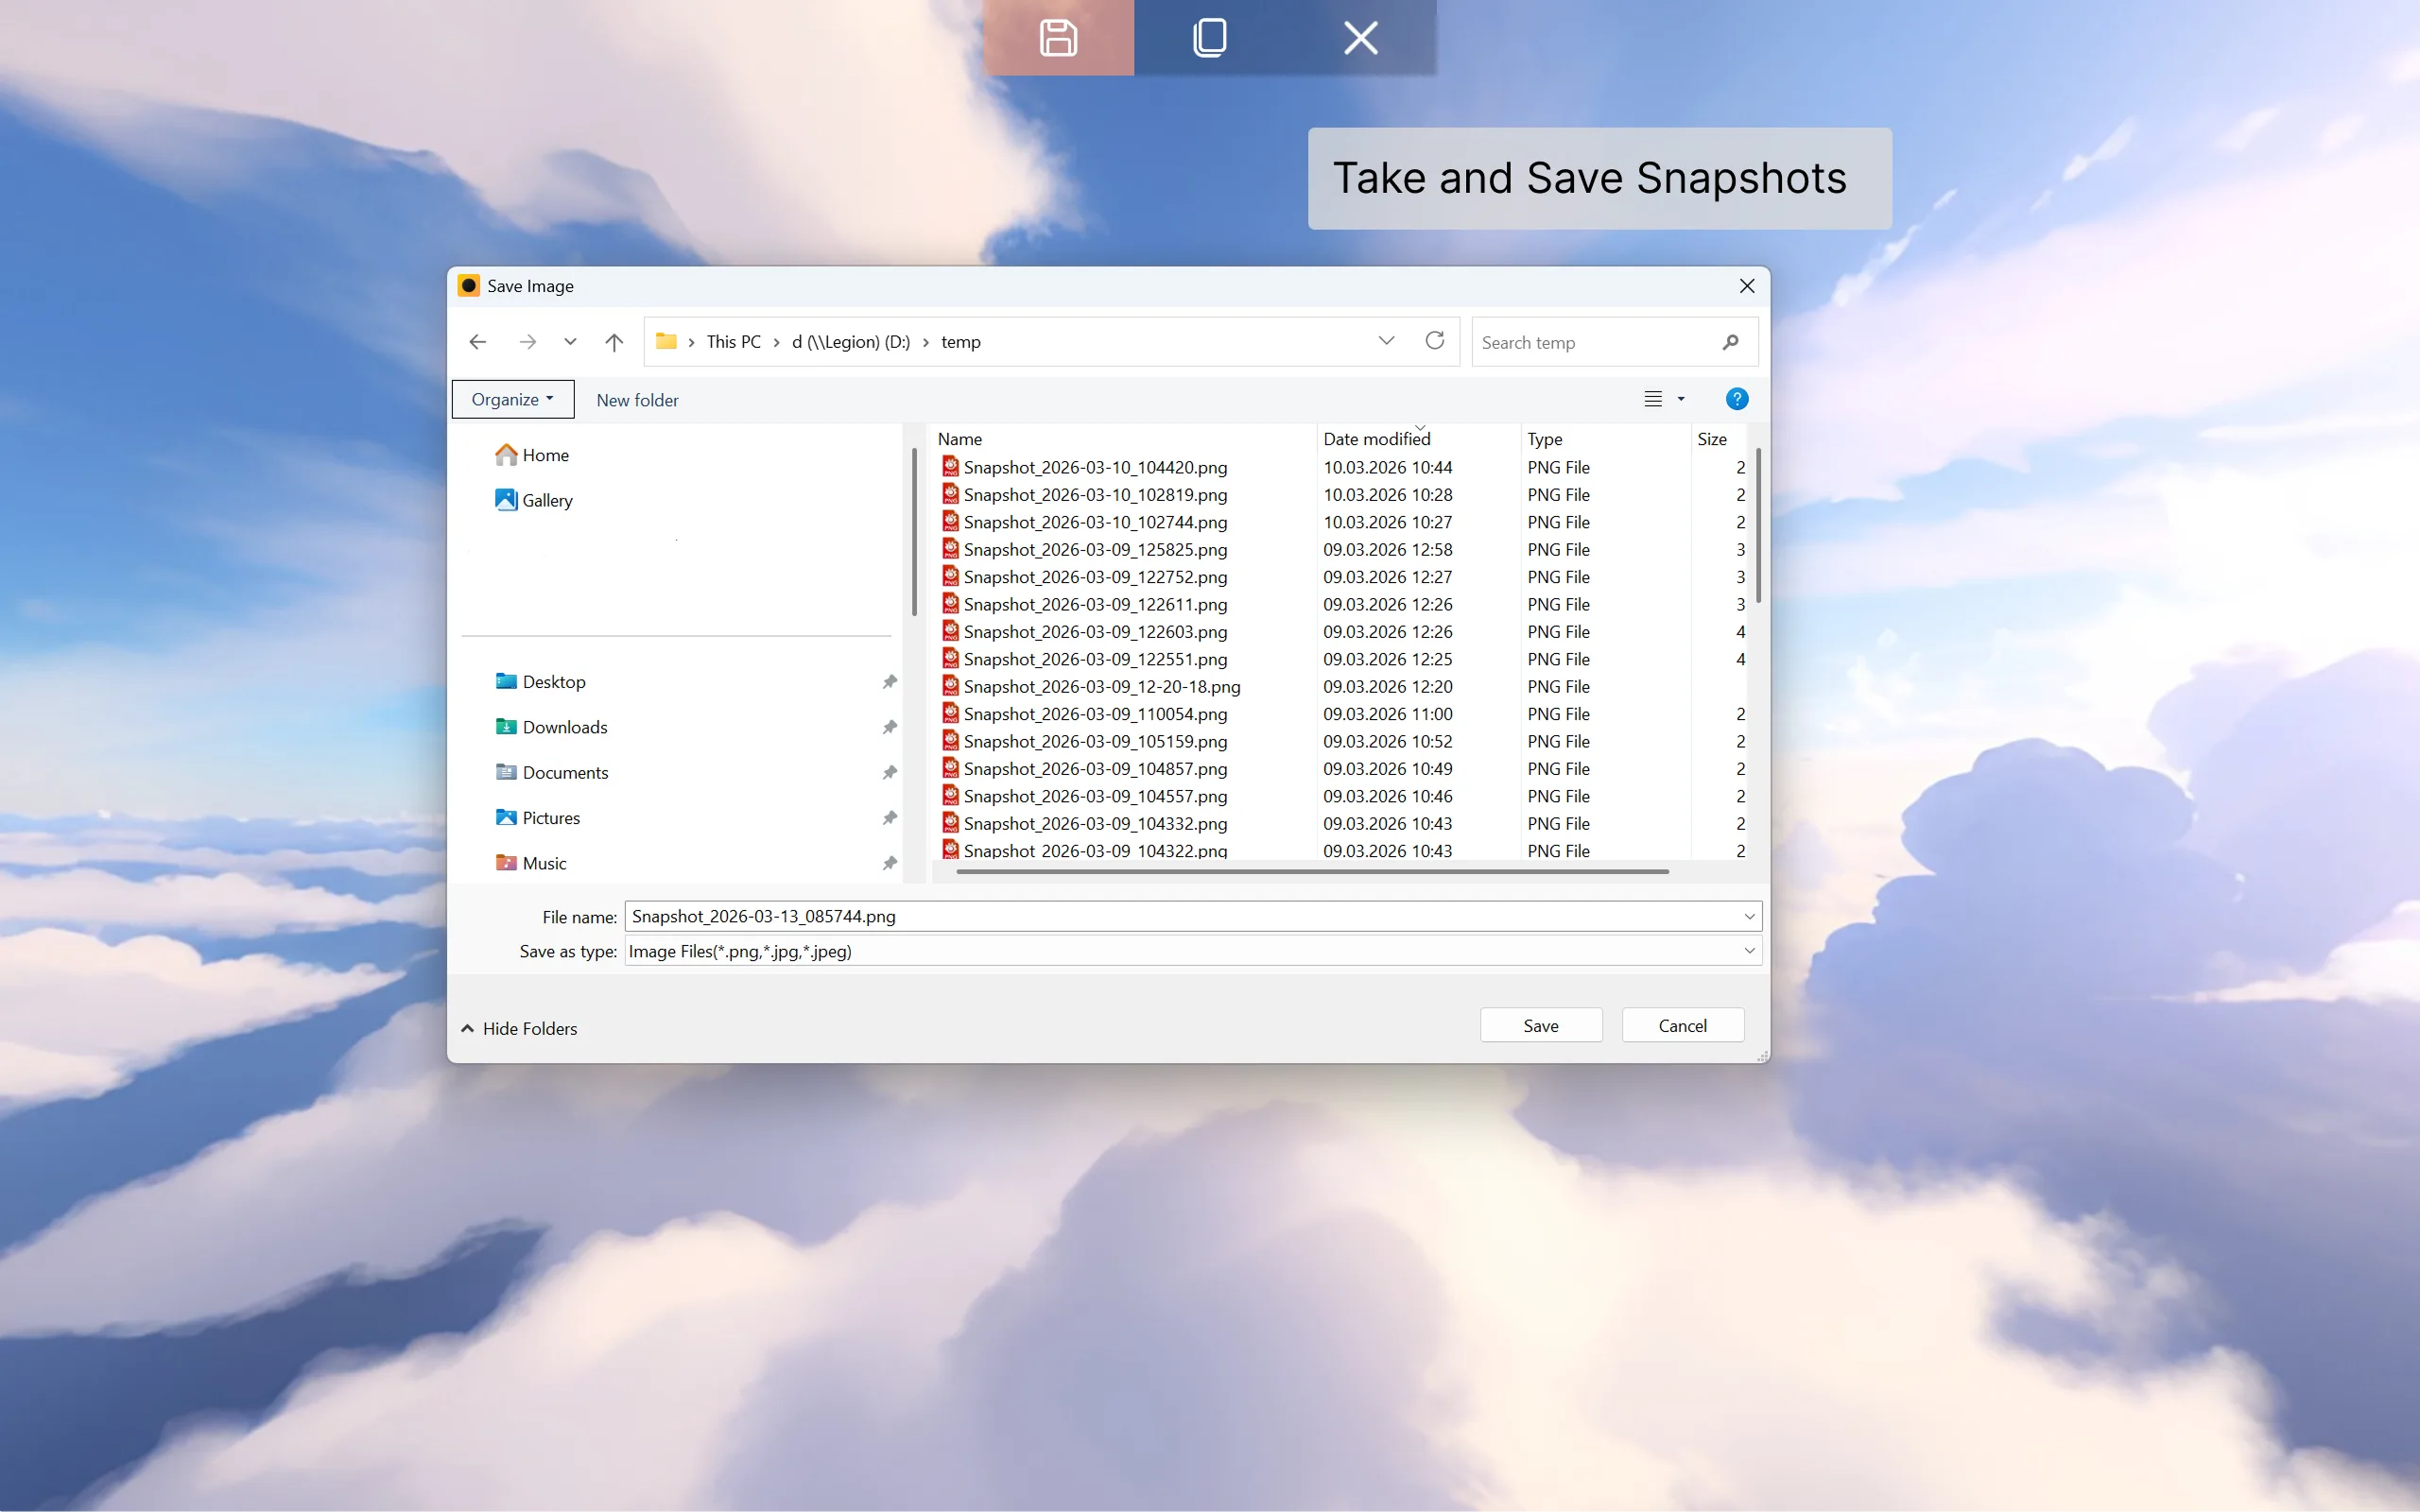Screen dimensions: 2420x1512
Task: Click the pin icon next to Downloads
Action: pos(889,727)
